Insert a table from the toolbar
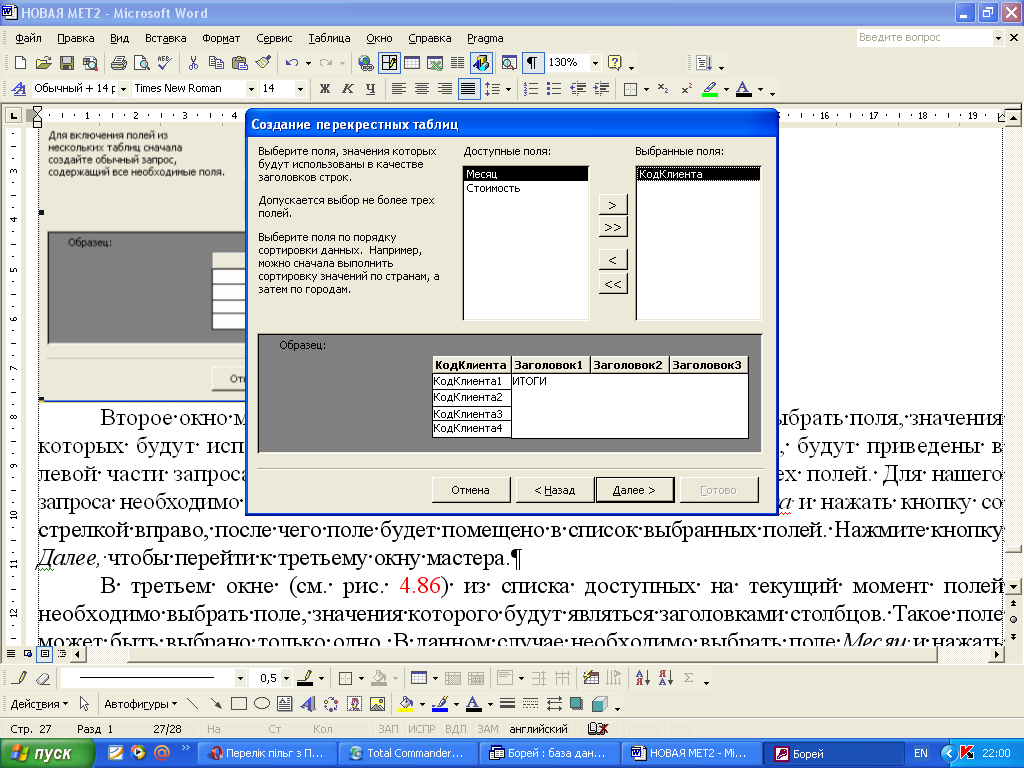 [412, 63]
